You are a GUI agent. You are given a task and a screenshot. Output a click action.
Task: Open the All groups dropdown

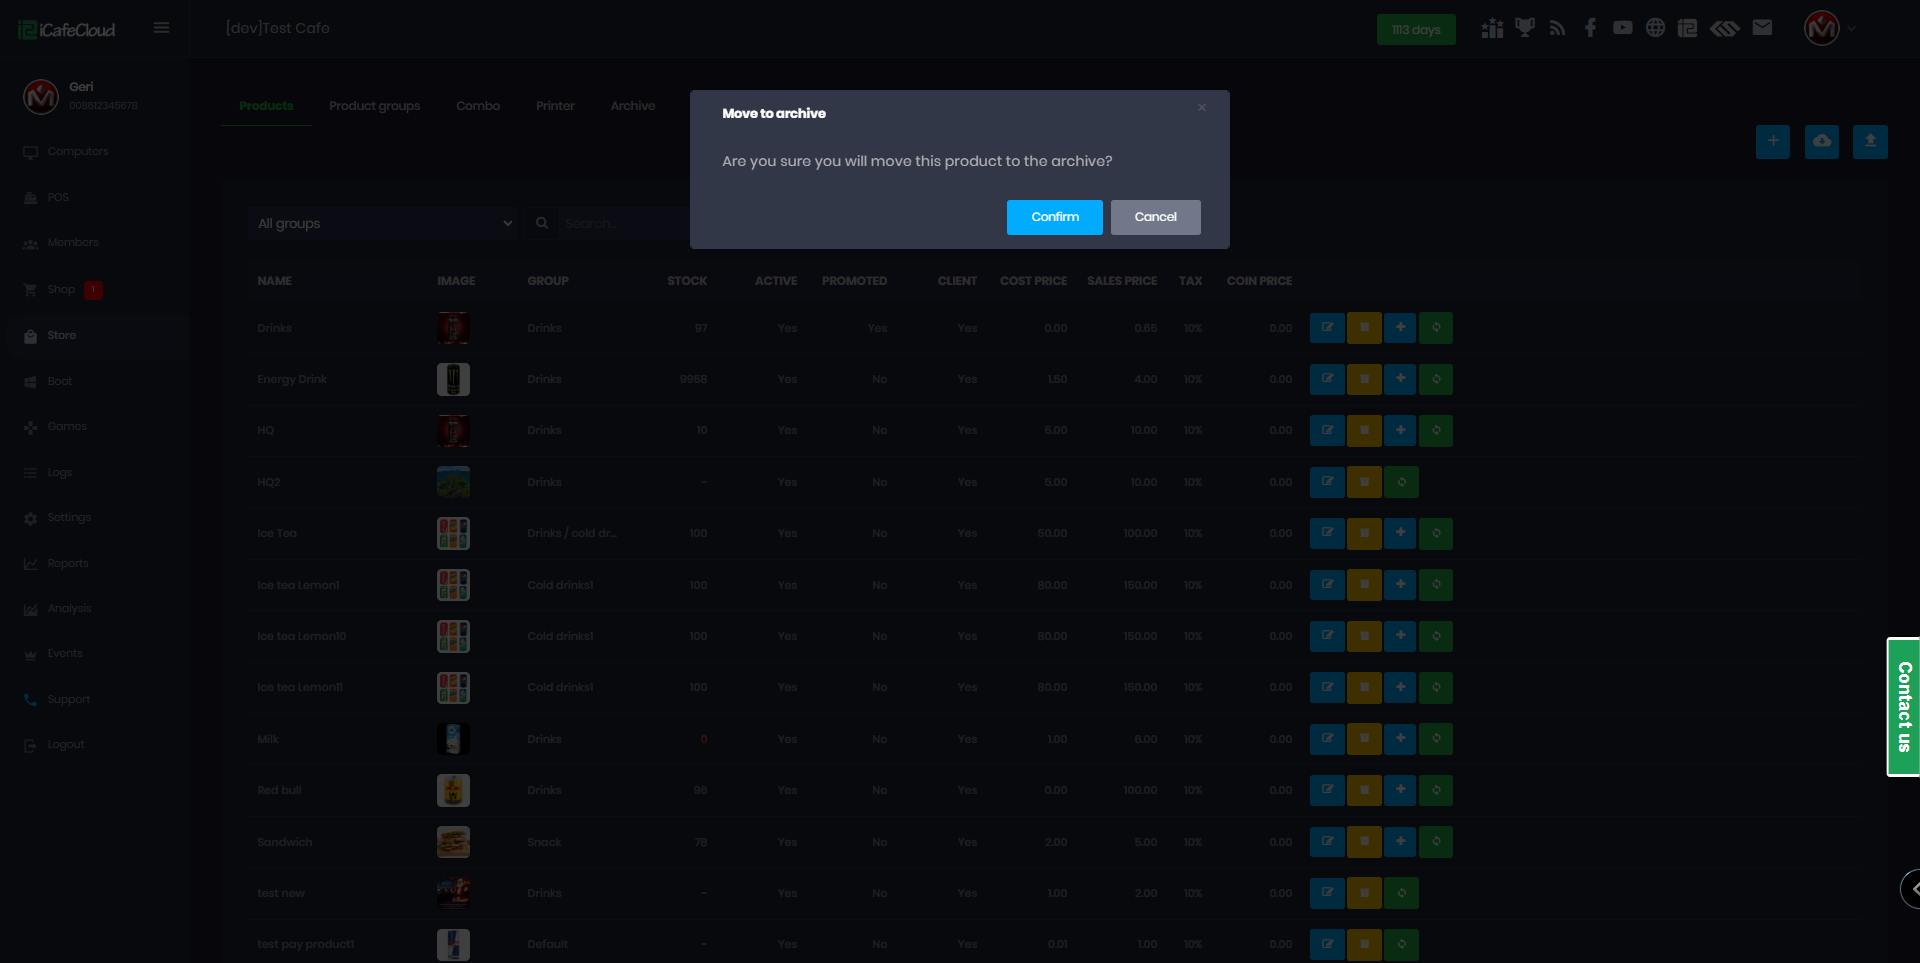pyautogui.click(x=384, y=223)
